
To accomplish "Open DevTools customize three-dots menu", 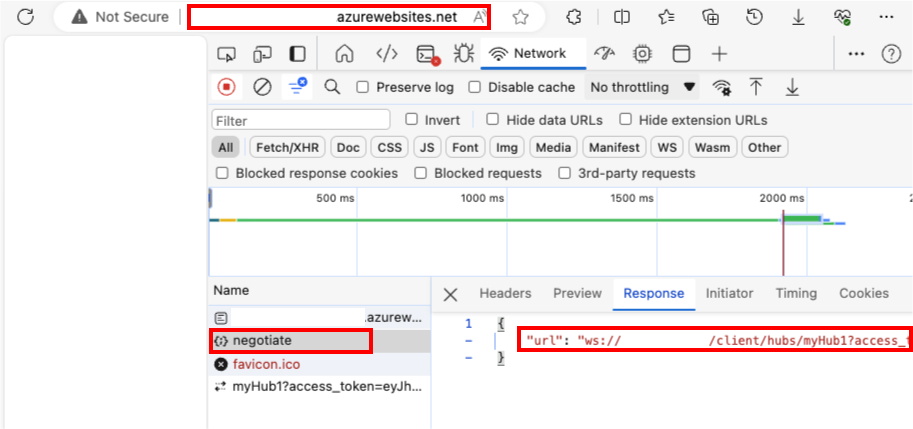I will click(x=856, y=54).
